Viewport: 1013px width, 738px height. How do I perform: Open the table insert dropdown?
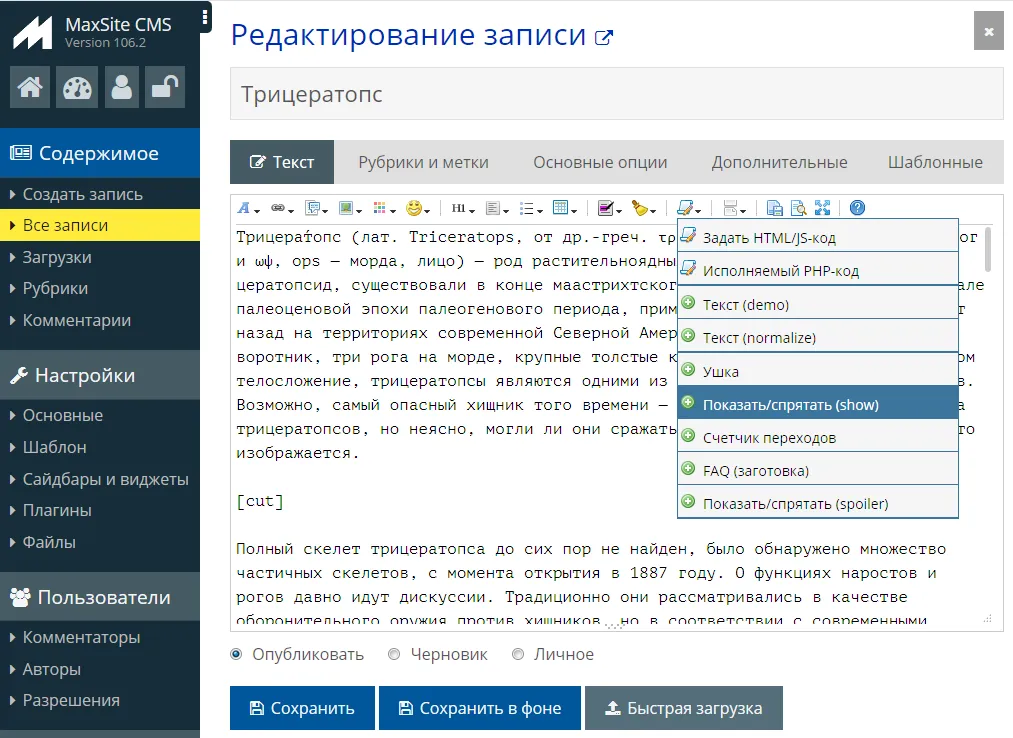pos(564,208)
